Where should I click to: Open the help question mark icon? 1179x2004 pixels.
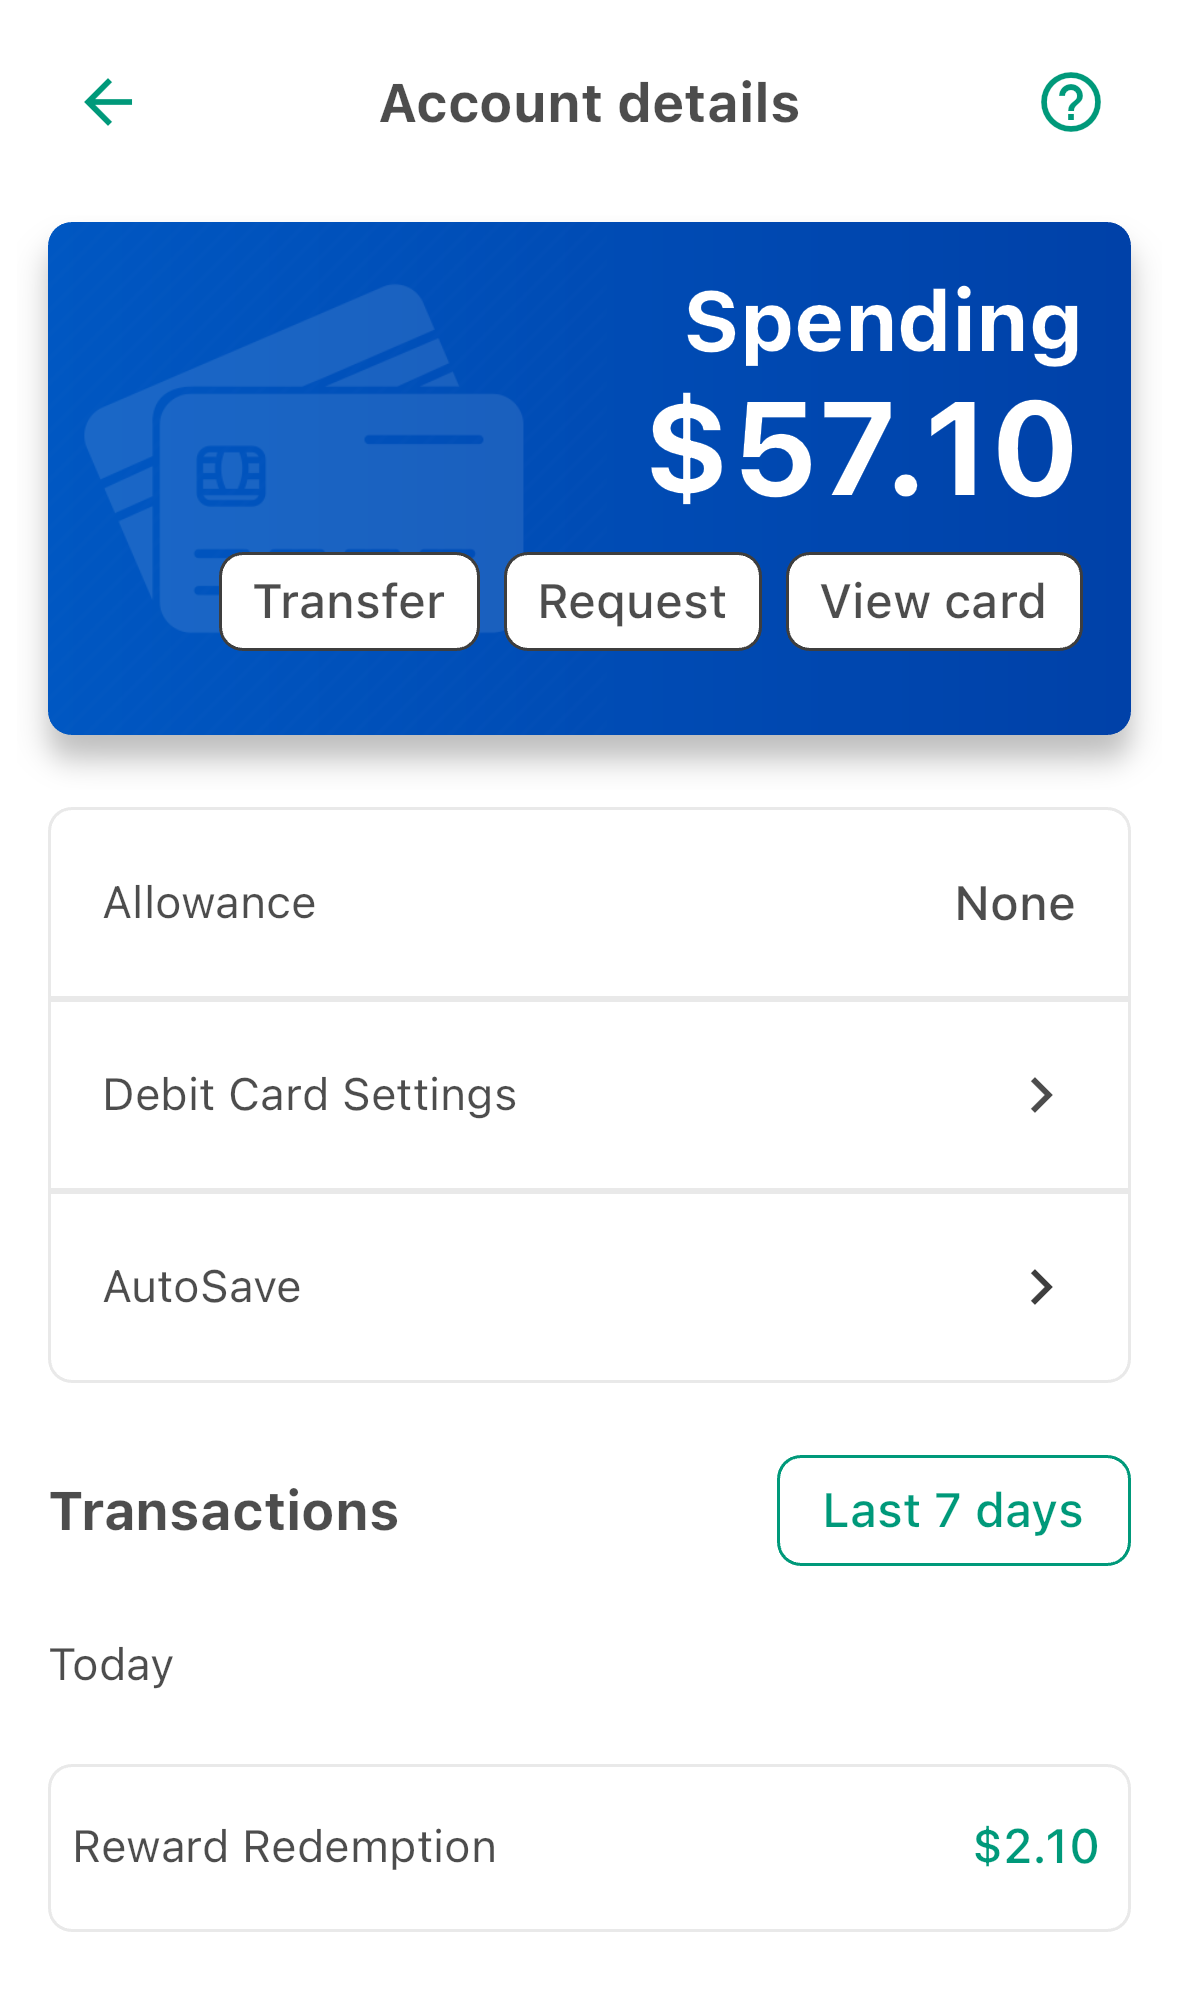tap(1070, 102)
